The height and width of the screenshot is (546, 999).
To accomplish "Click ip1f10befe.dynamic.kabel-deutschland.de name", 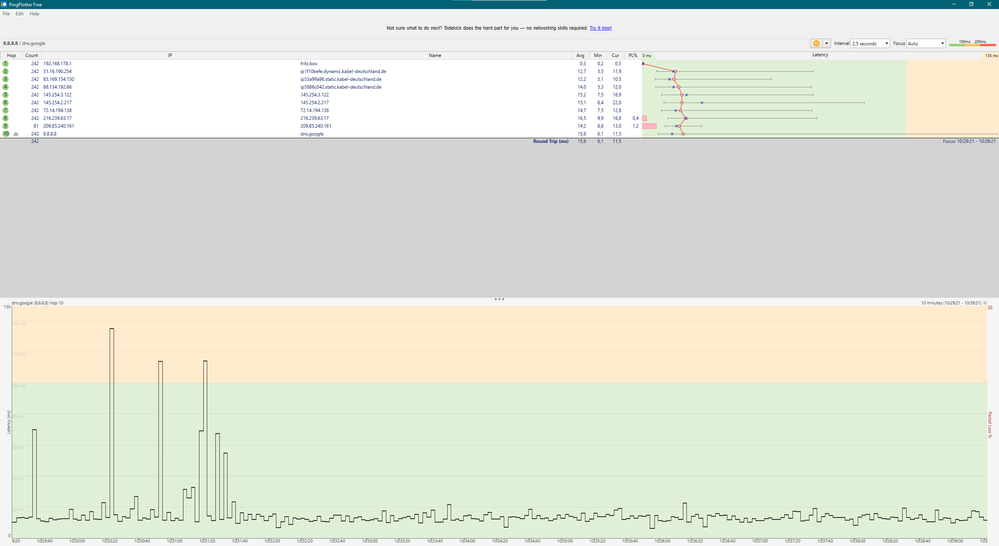I will (x=343, y=71).
